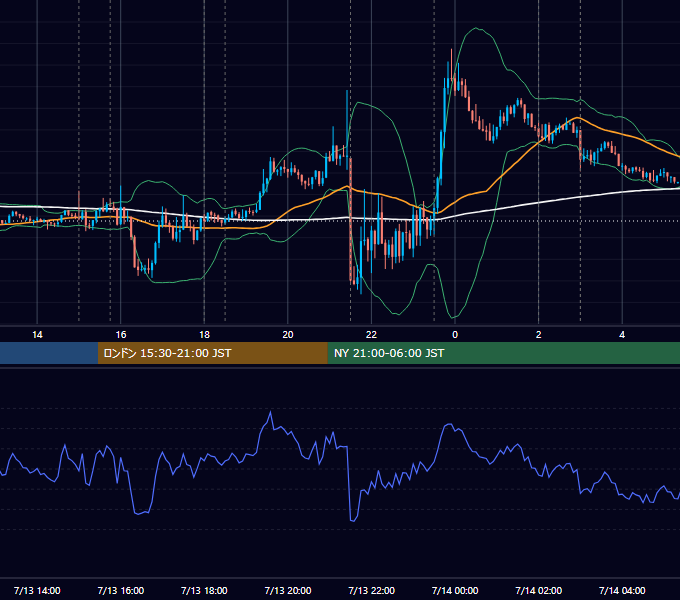Click the 7/13 18:00 time label
The image size is (680, 600).
coord(204,591)
